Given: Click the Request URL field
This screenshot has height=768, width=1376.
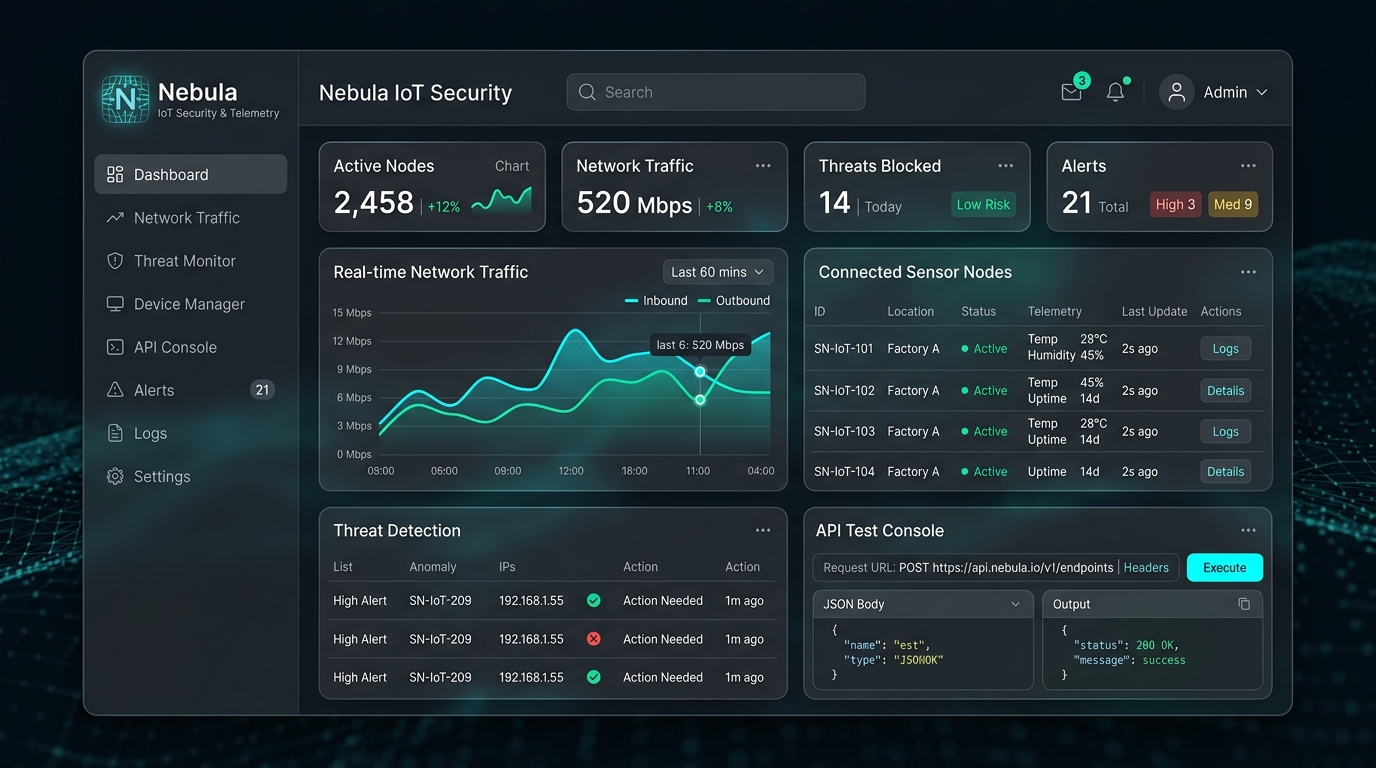Looking at the screenshot, I should [996, 568].
